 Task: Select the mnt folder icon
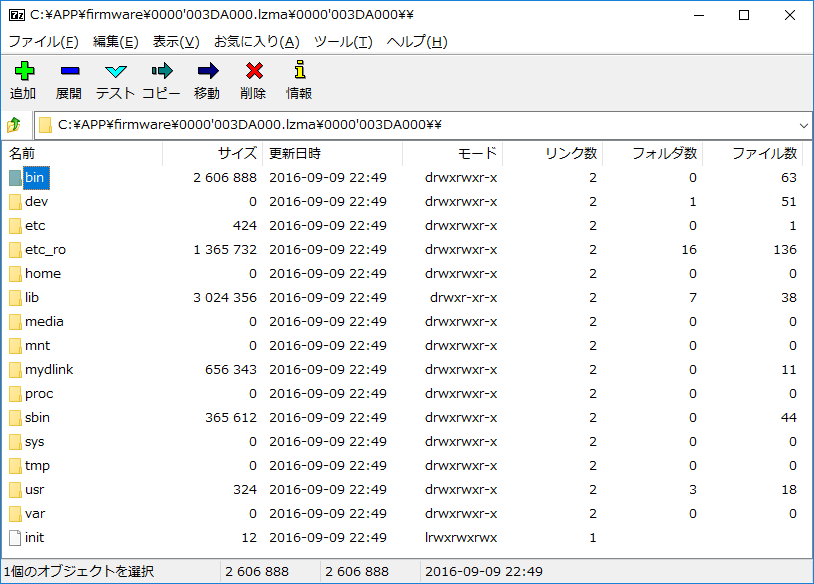click(15, 346)
